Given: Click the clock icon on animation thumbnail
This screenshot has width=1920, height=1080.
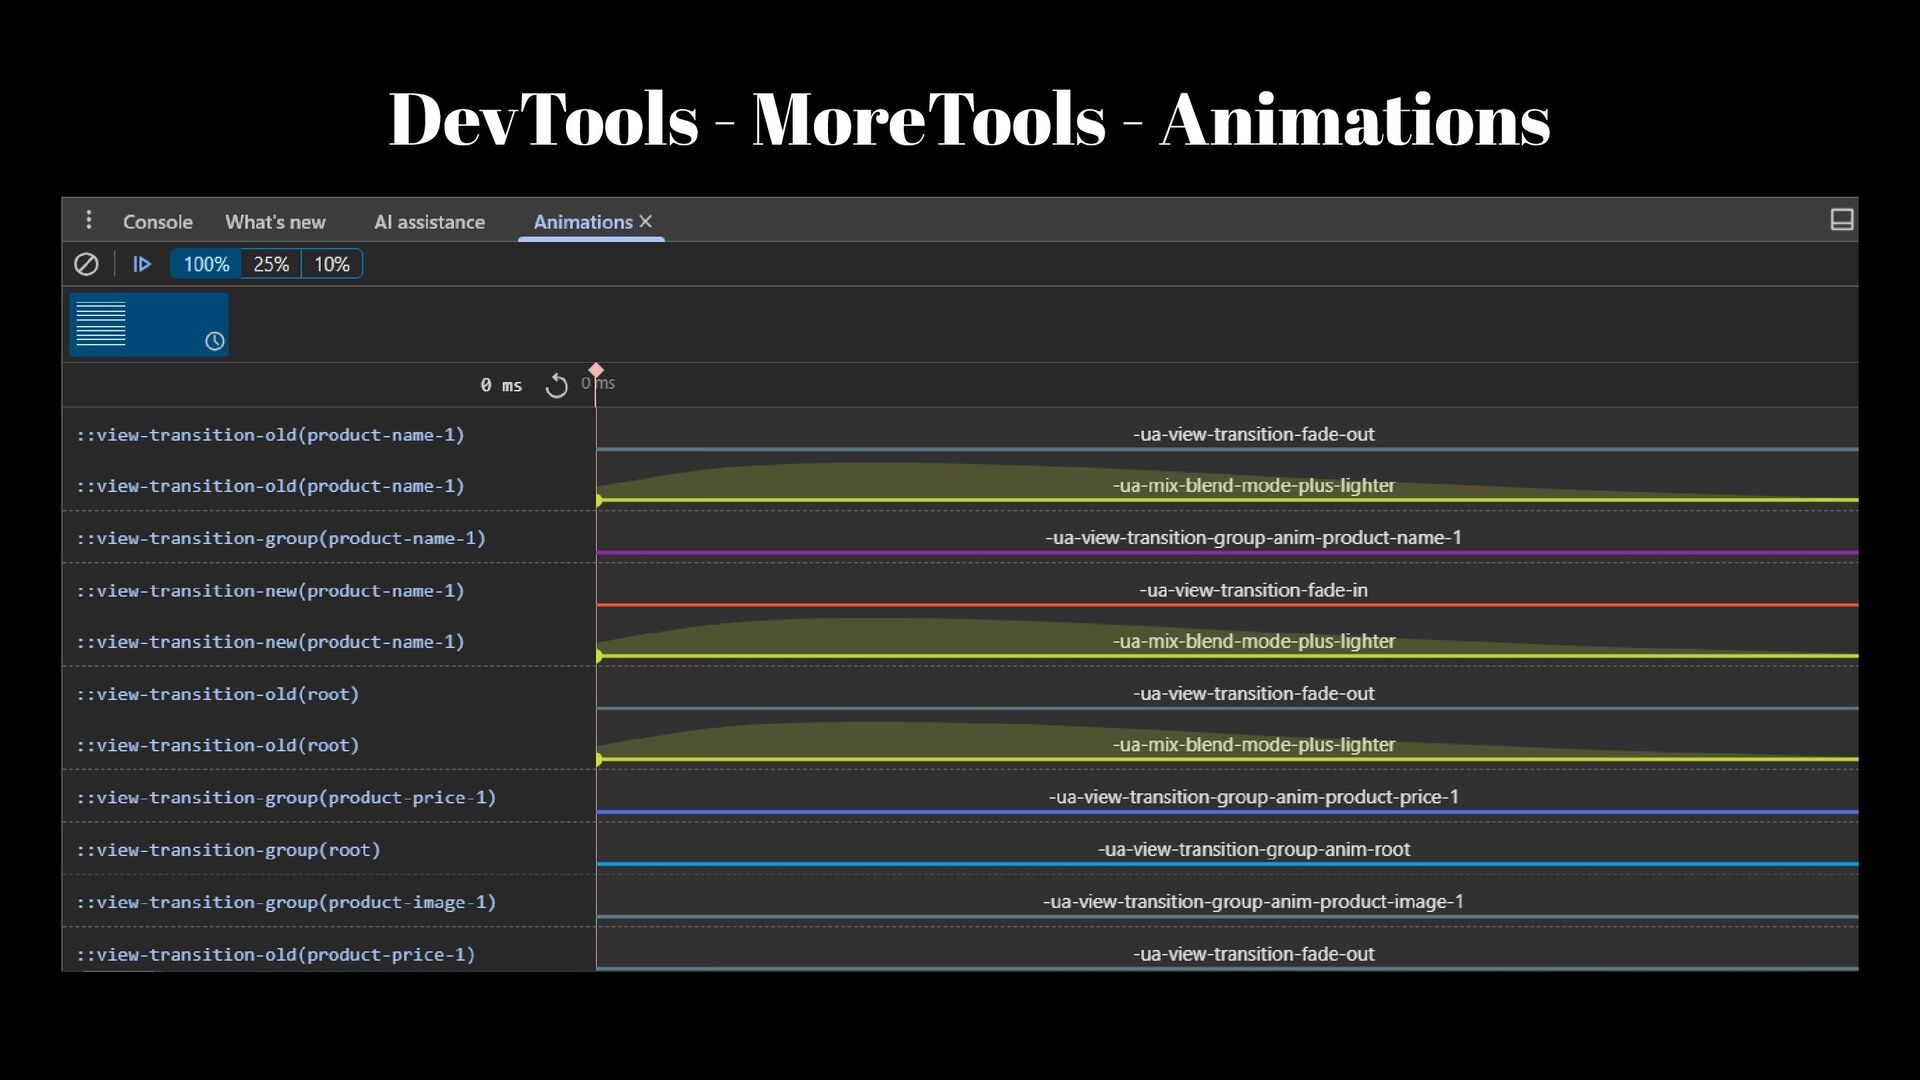Looking at the screenshot, I should pos(214,341).
